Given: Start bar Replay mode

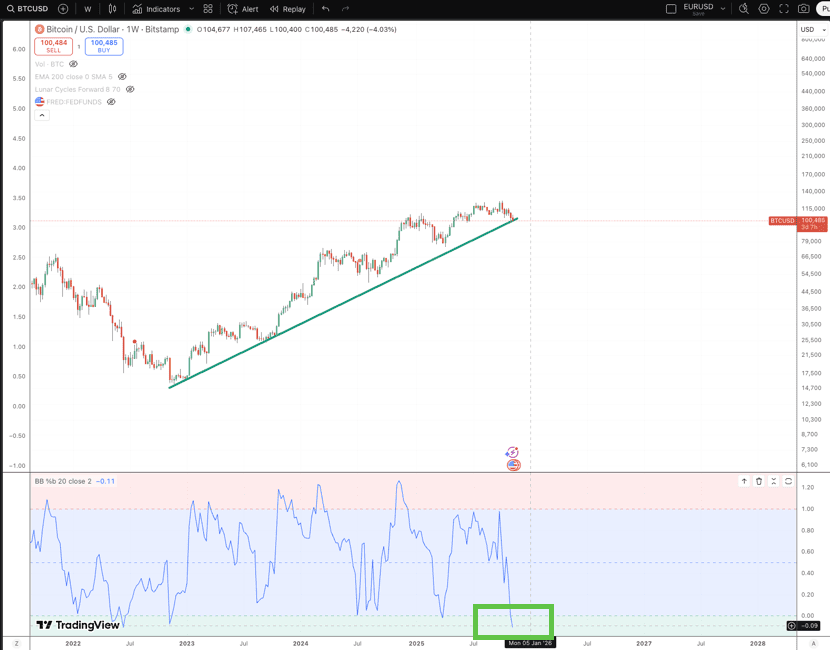Looking at the screenshot, I should coord(288,9).
